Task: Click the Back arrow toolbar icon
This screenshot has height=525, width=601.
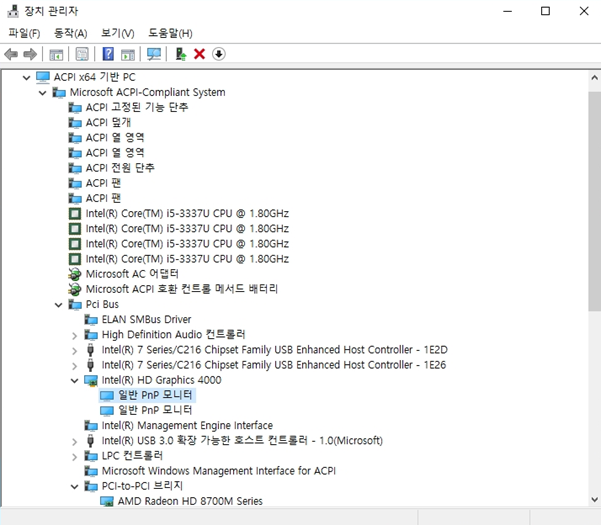Action: coord(11,54)
